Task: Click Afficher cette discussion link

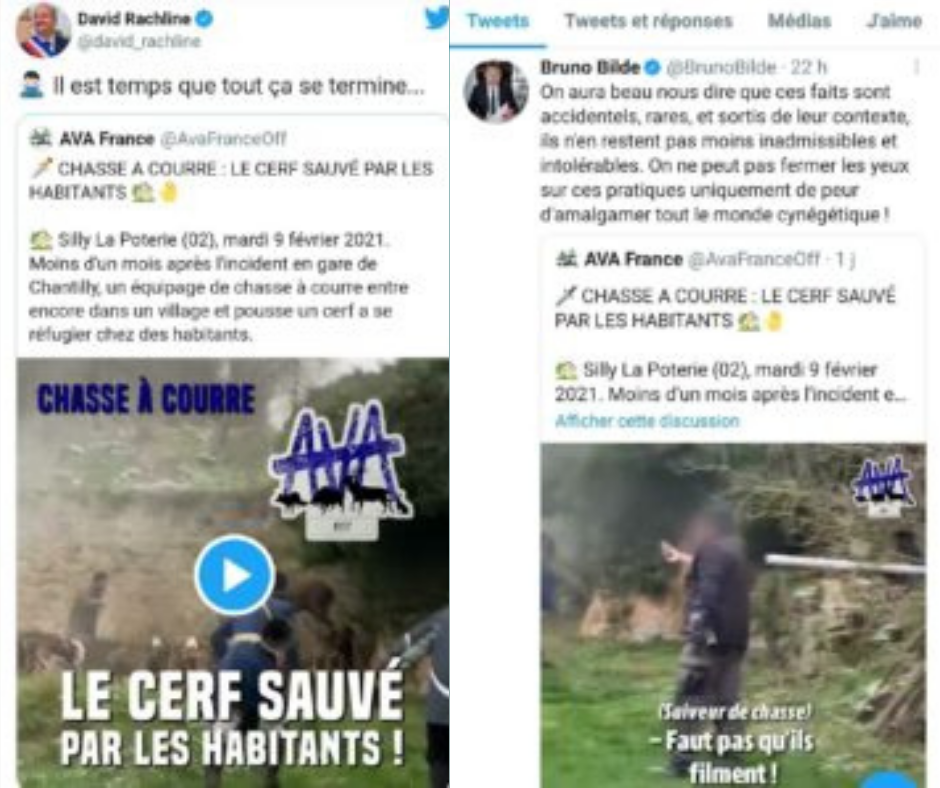Action: tap(647, 420)
